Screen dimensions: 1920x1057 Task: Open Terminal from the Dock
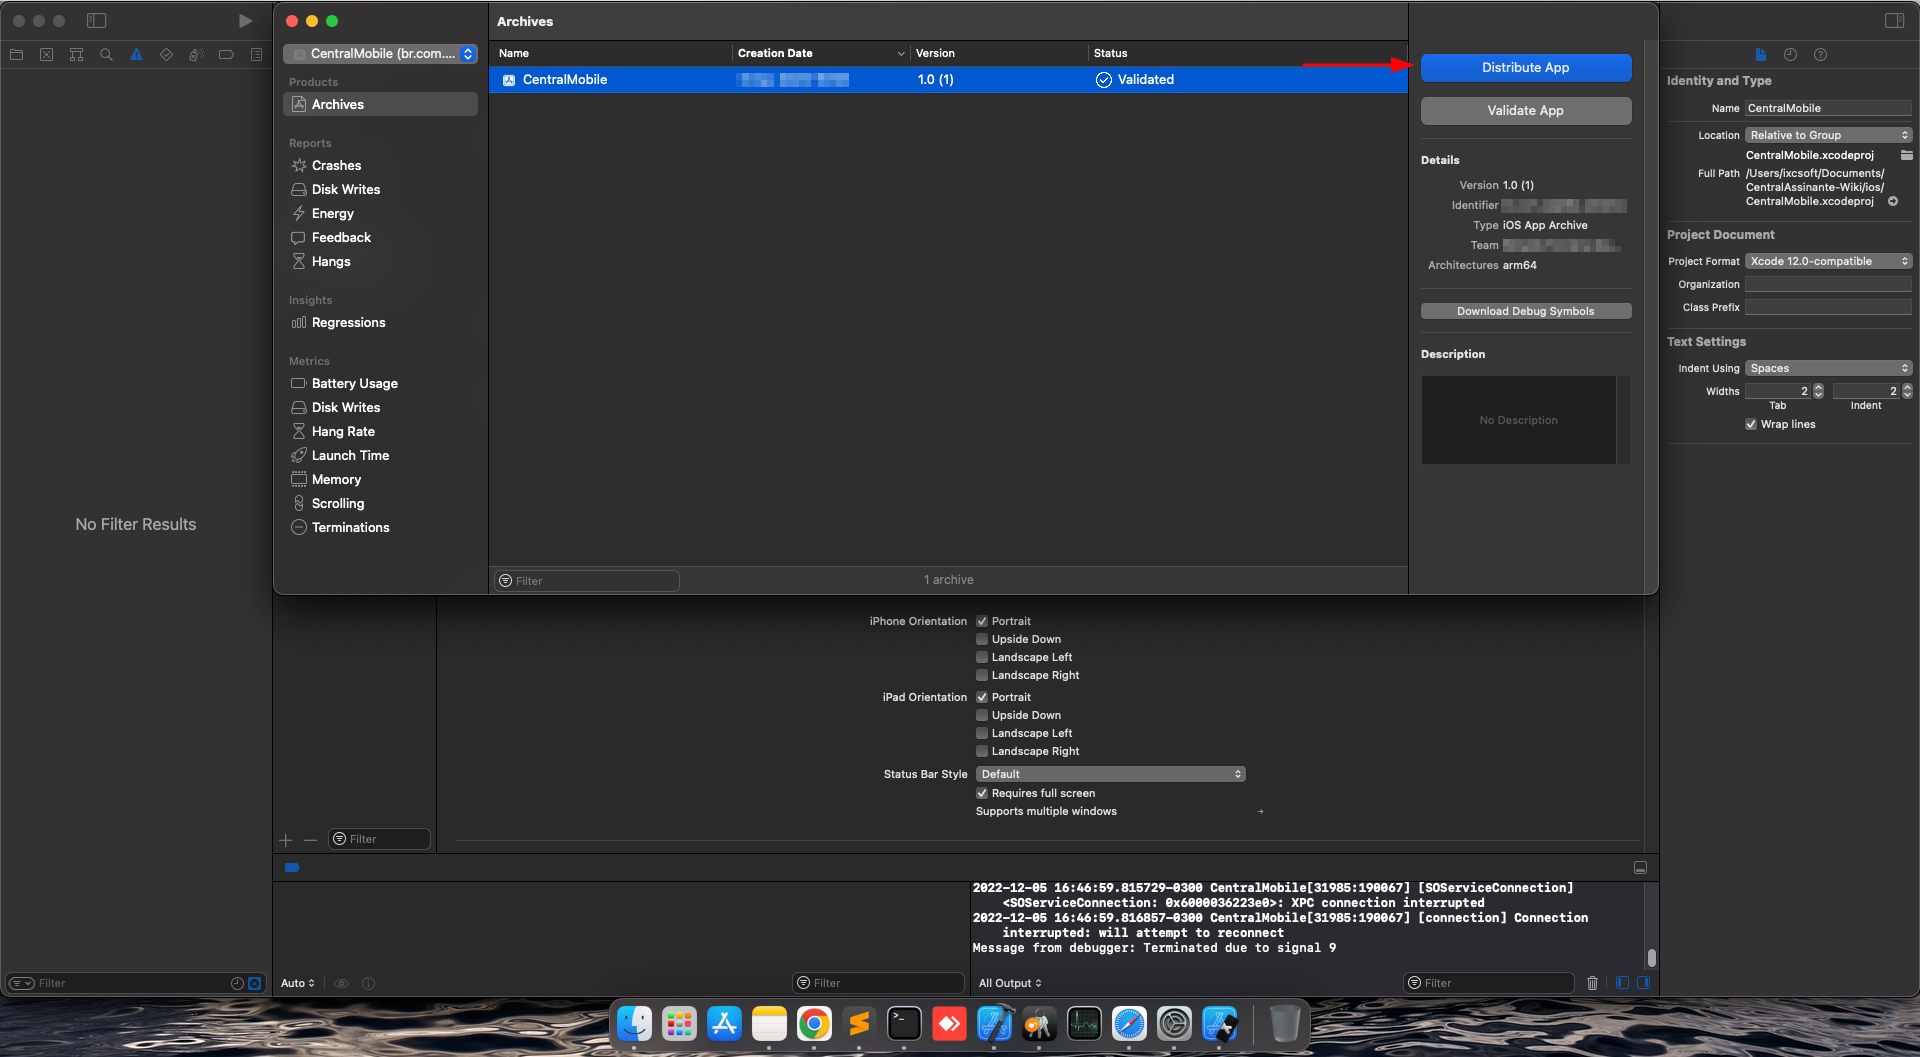[x=904, y=1023]
